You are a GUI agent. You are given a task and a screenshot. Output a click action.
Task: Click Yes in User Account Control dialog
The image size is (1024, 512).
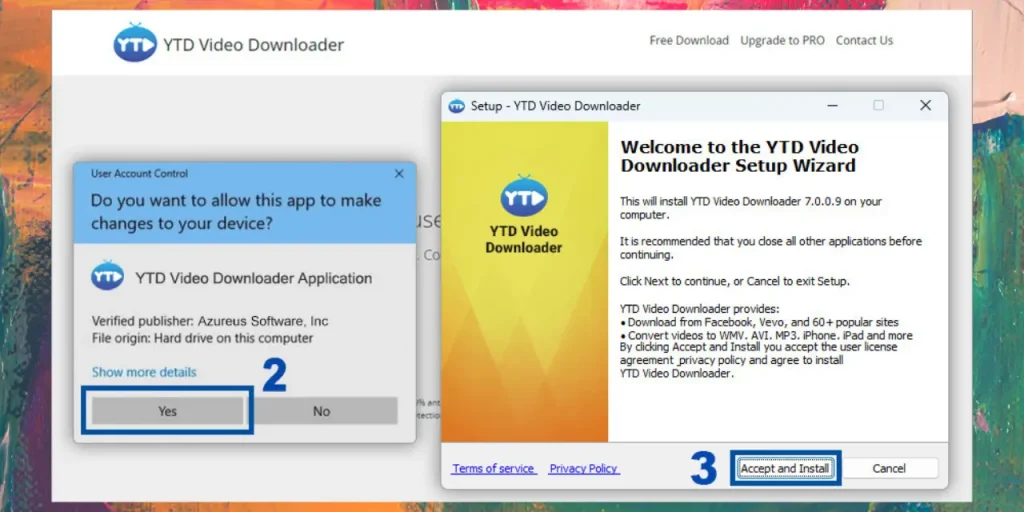coord(167,411)
